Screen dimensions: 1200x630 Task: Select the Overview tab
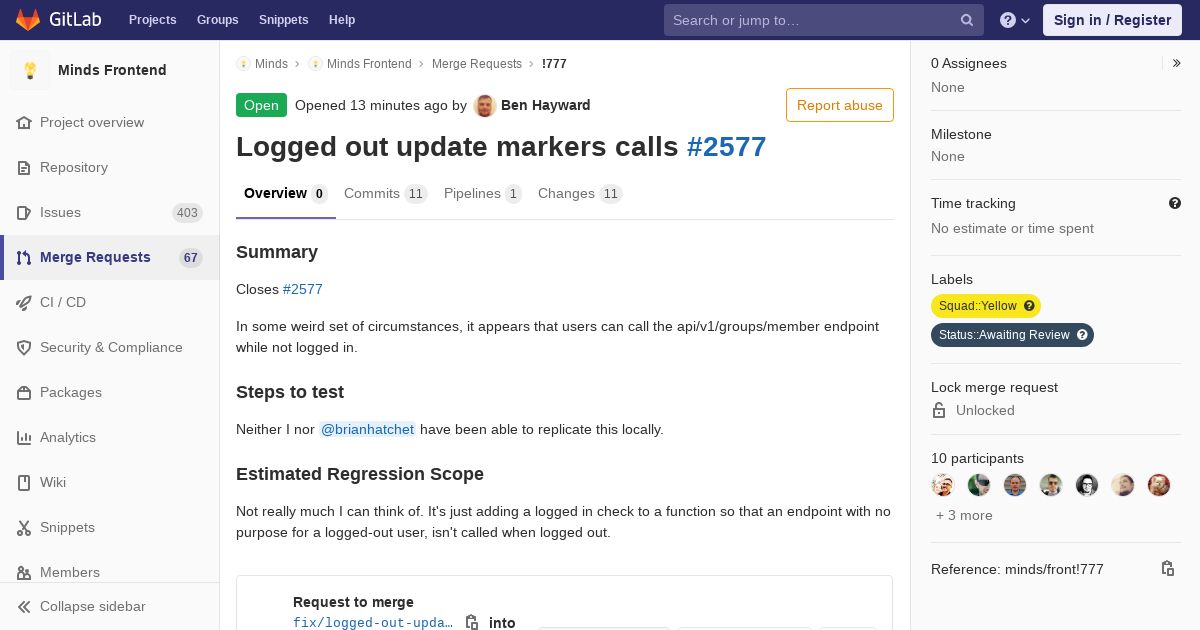click(x=285, y=194)
